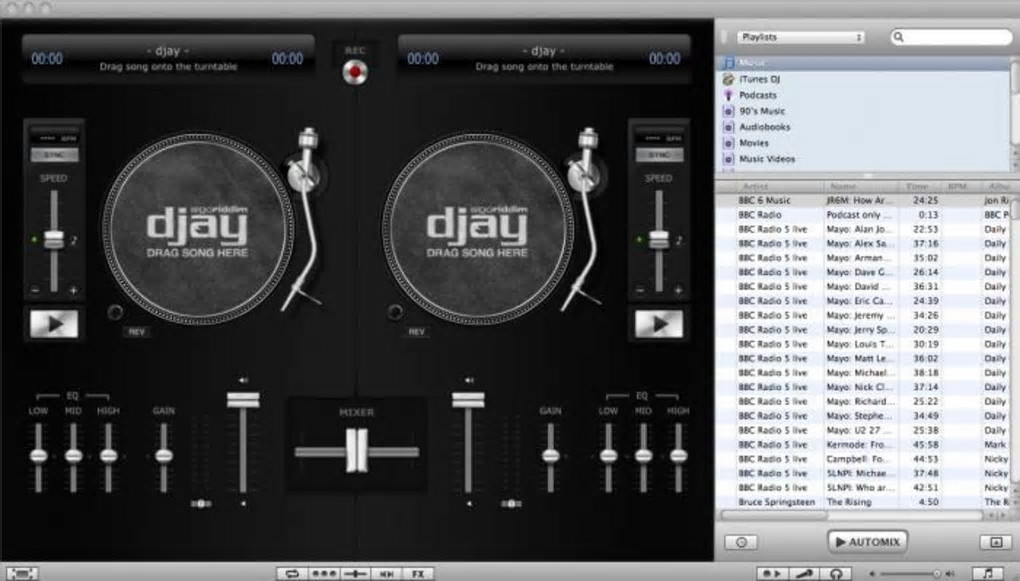Image resolution: width=1020 pixels, height=581 pixels.
Task: Select the iTunes DJ playlist
Action: 760,79
